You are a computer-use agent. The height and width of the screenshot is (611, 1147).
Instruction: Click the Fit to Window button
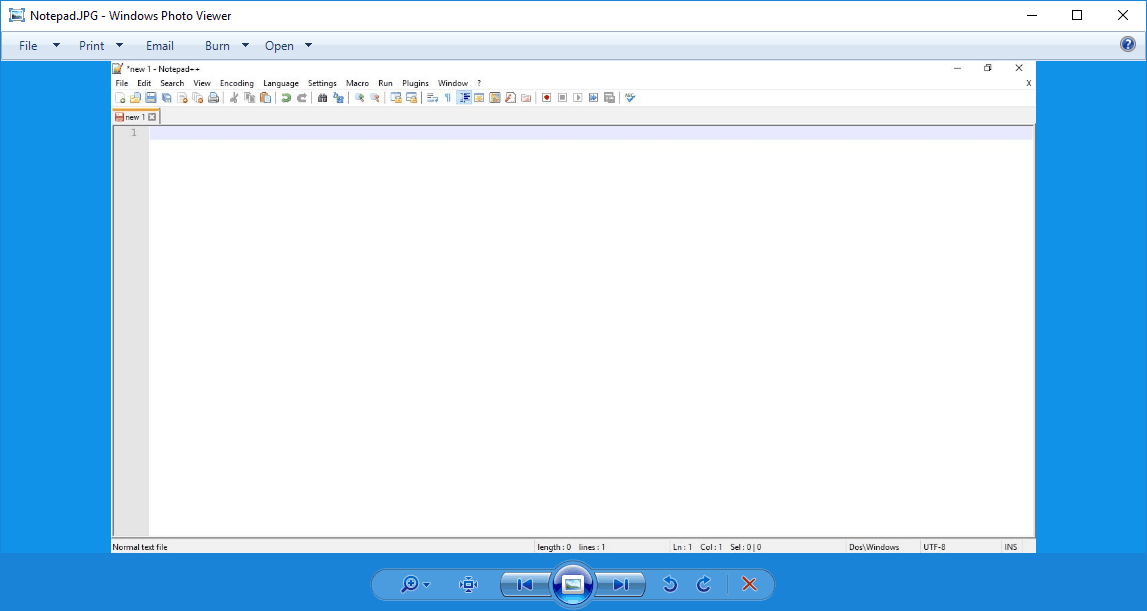467,584
